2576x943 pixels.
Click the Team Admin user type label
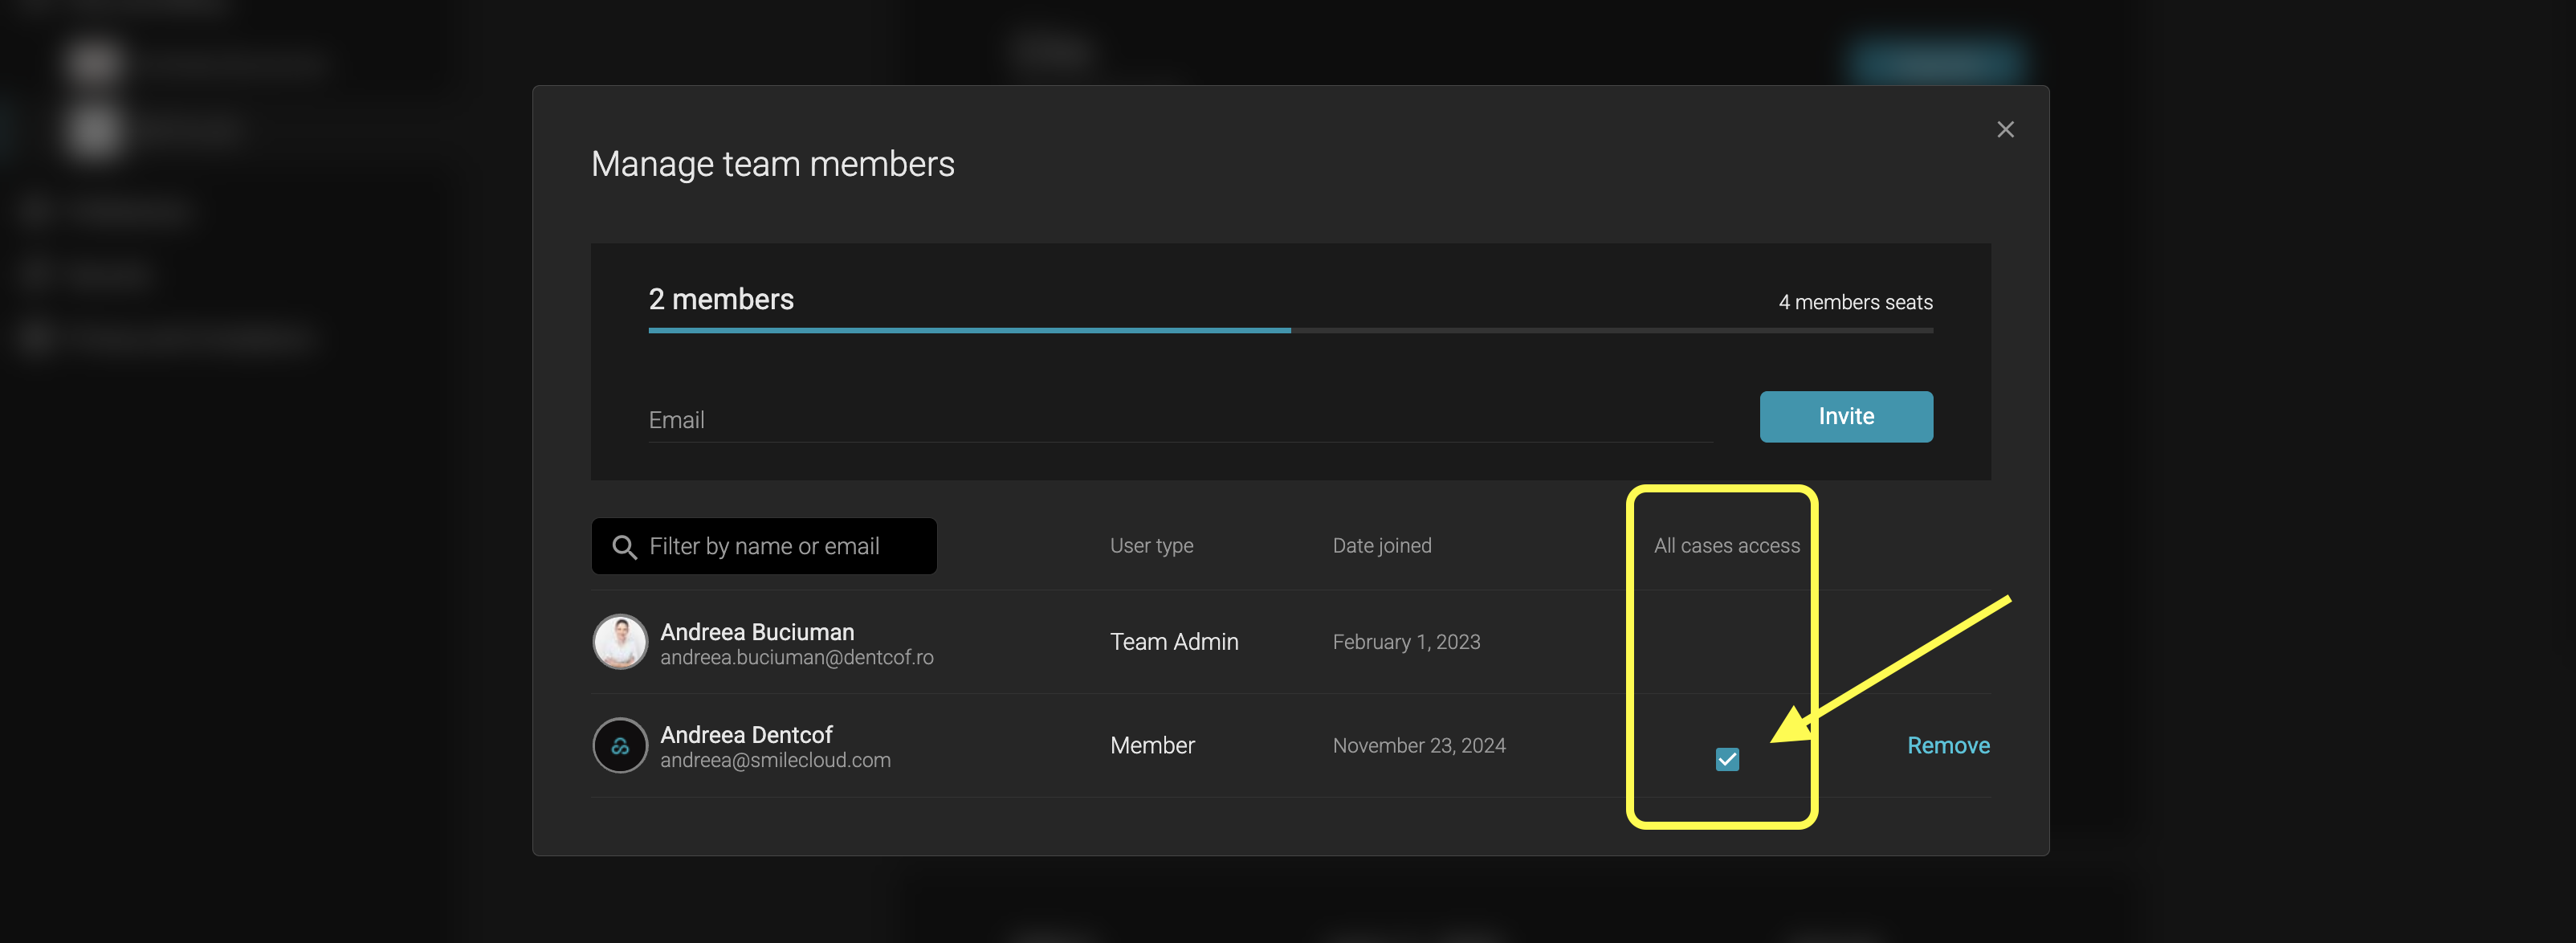point(1174,642)
